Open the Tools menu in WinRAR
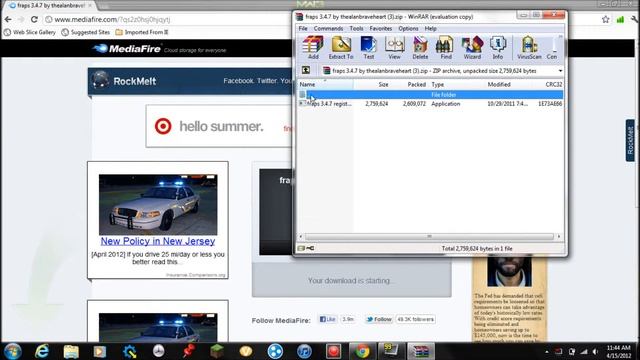The height and width of the screenshot is (360, 640). tap(356, 29)
